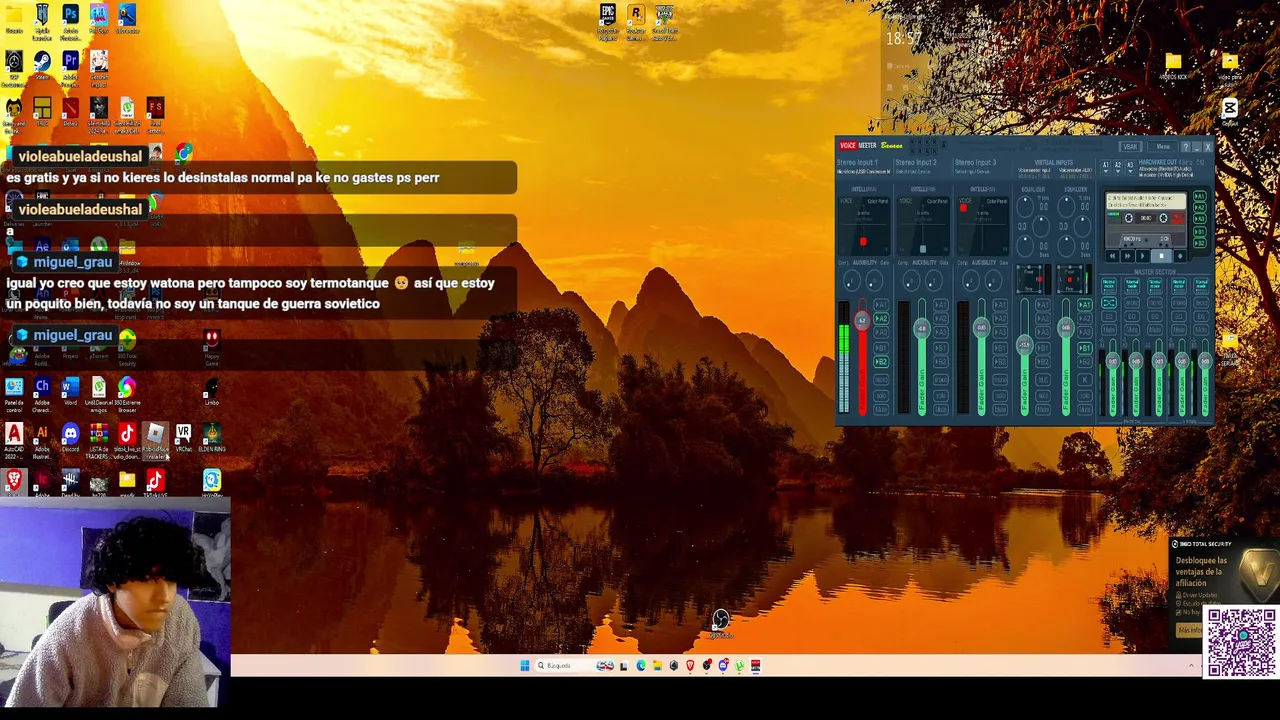Open Voicemeeter Menu button
Image resolution: width=1280 pixels, height=720 pixels.
click(1163, 146)
